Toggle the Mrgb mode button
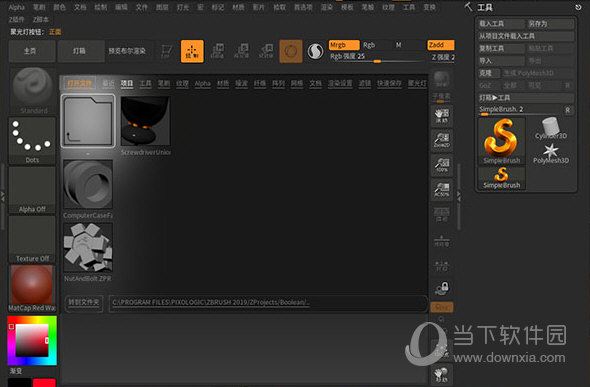The width and height of the screenshot is (590, 387). click(344, 45)
